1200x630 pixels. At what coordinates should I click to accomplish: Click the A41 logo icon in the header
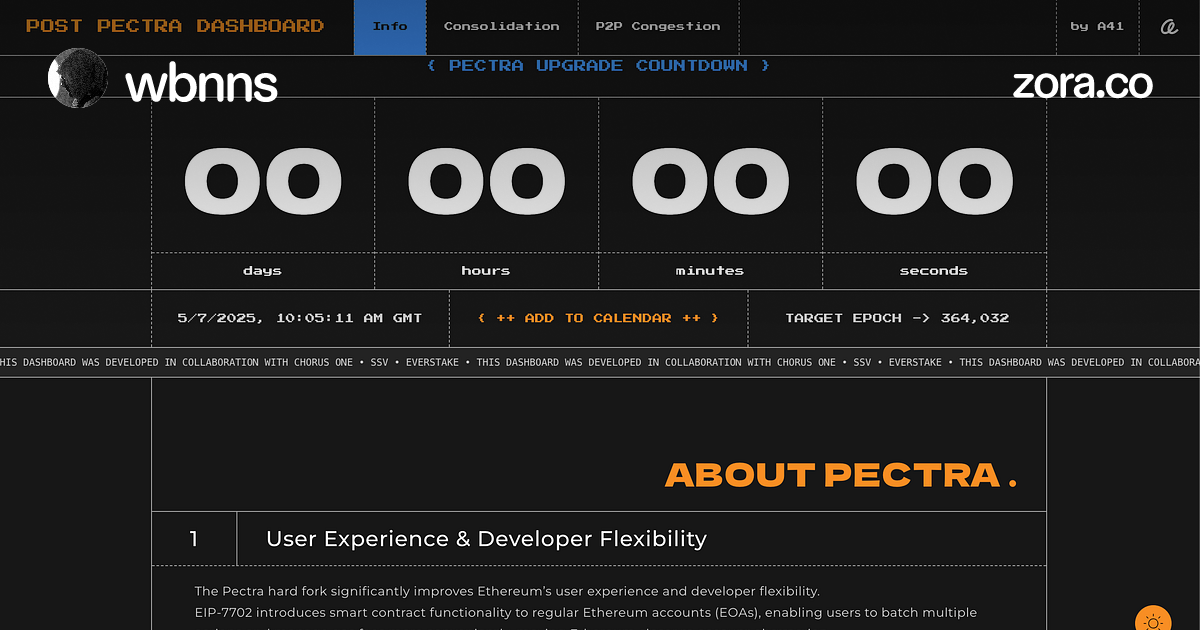1168,27
